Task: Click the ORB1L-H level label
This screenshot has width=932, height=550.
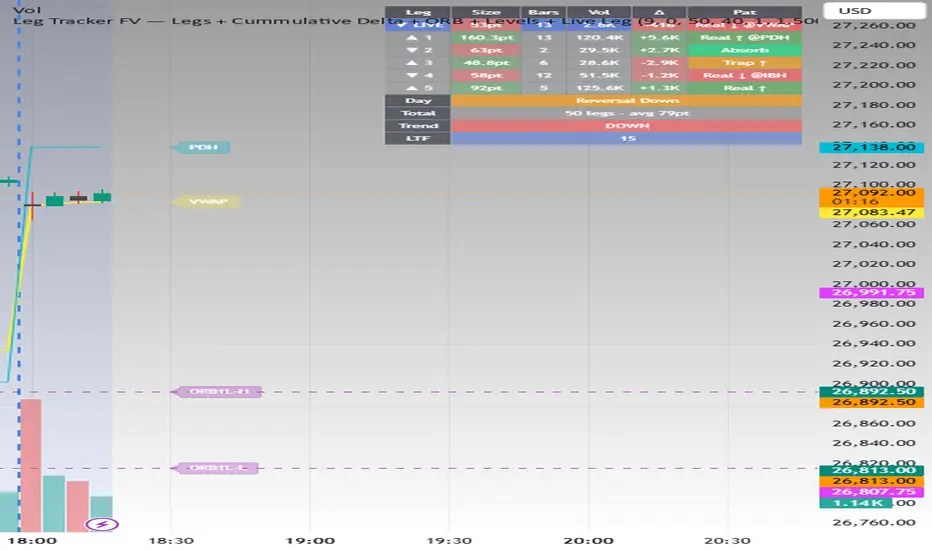Action: tap(216, 391)
